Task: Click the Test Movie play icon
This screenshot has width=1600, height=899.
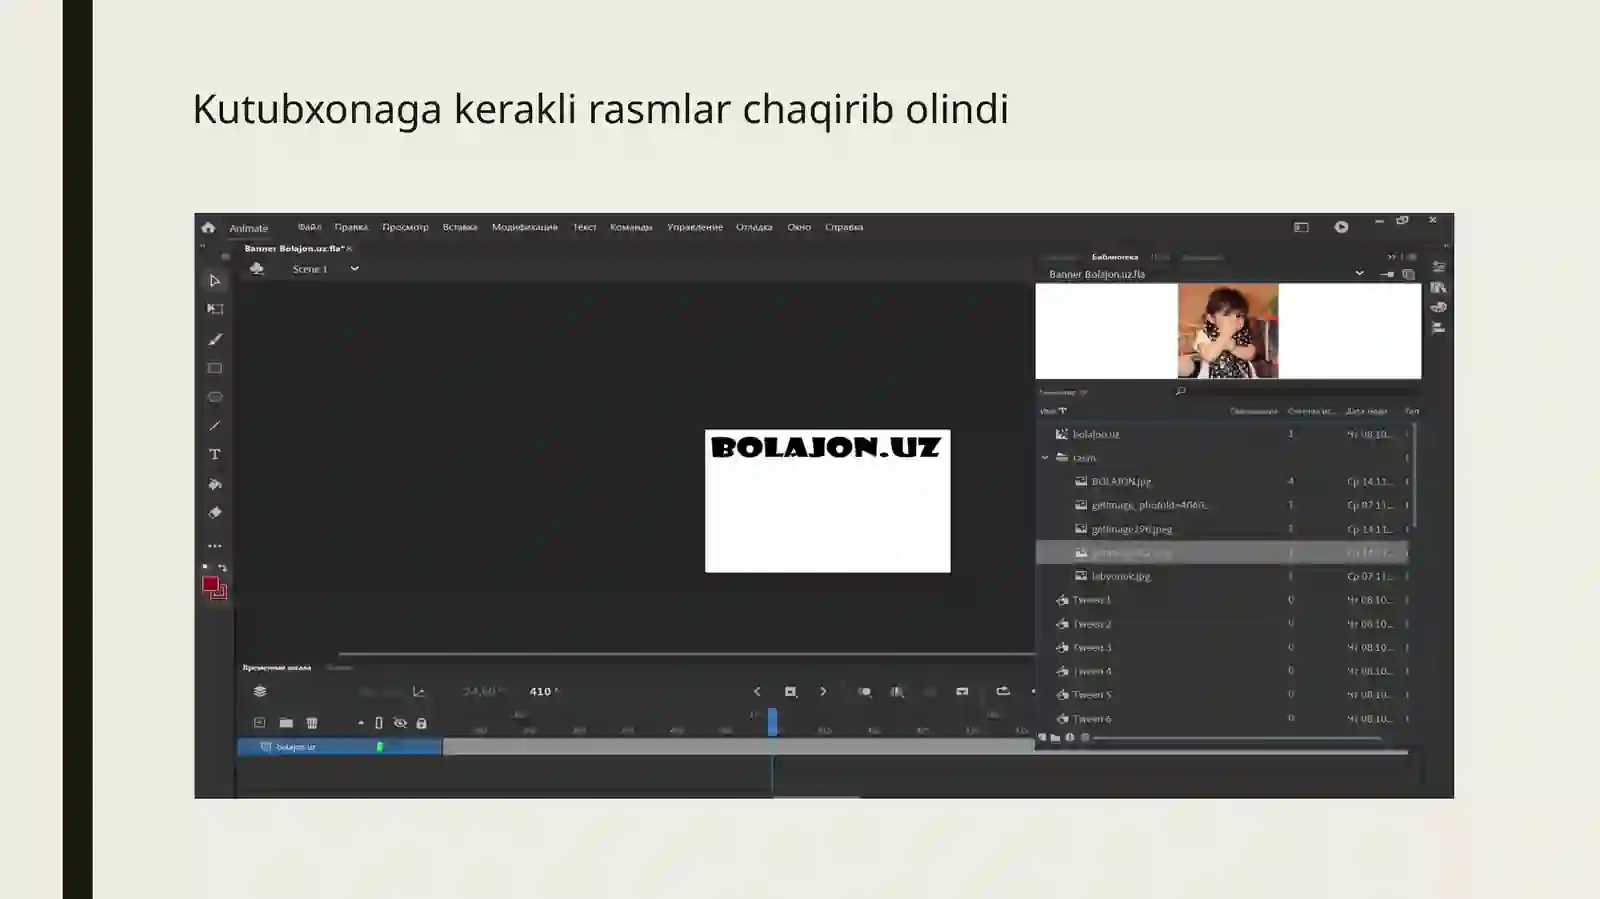Action: tap(1341, 227)
